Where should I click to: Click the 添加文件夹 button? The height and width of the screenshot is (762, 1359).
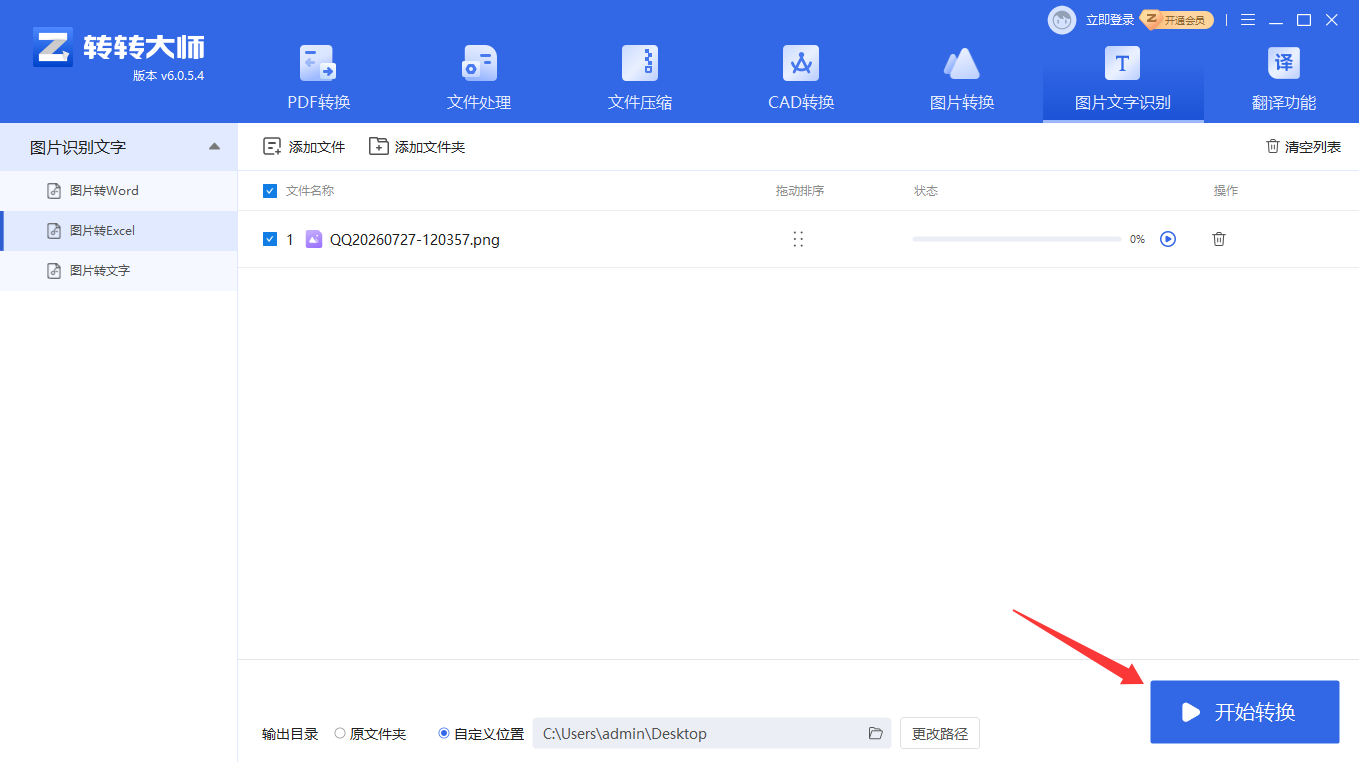tap(417, 147)
